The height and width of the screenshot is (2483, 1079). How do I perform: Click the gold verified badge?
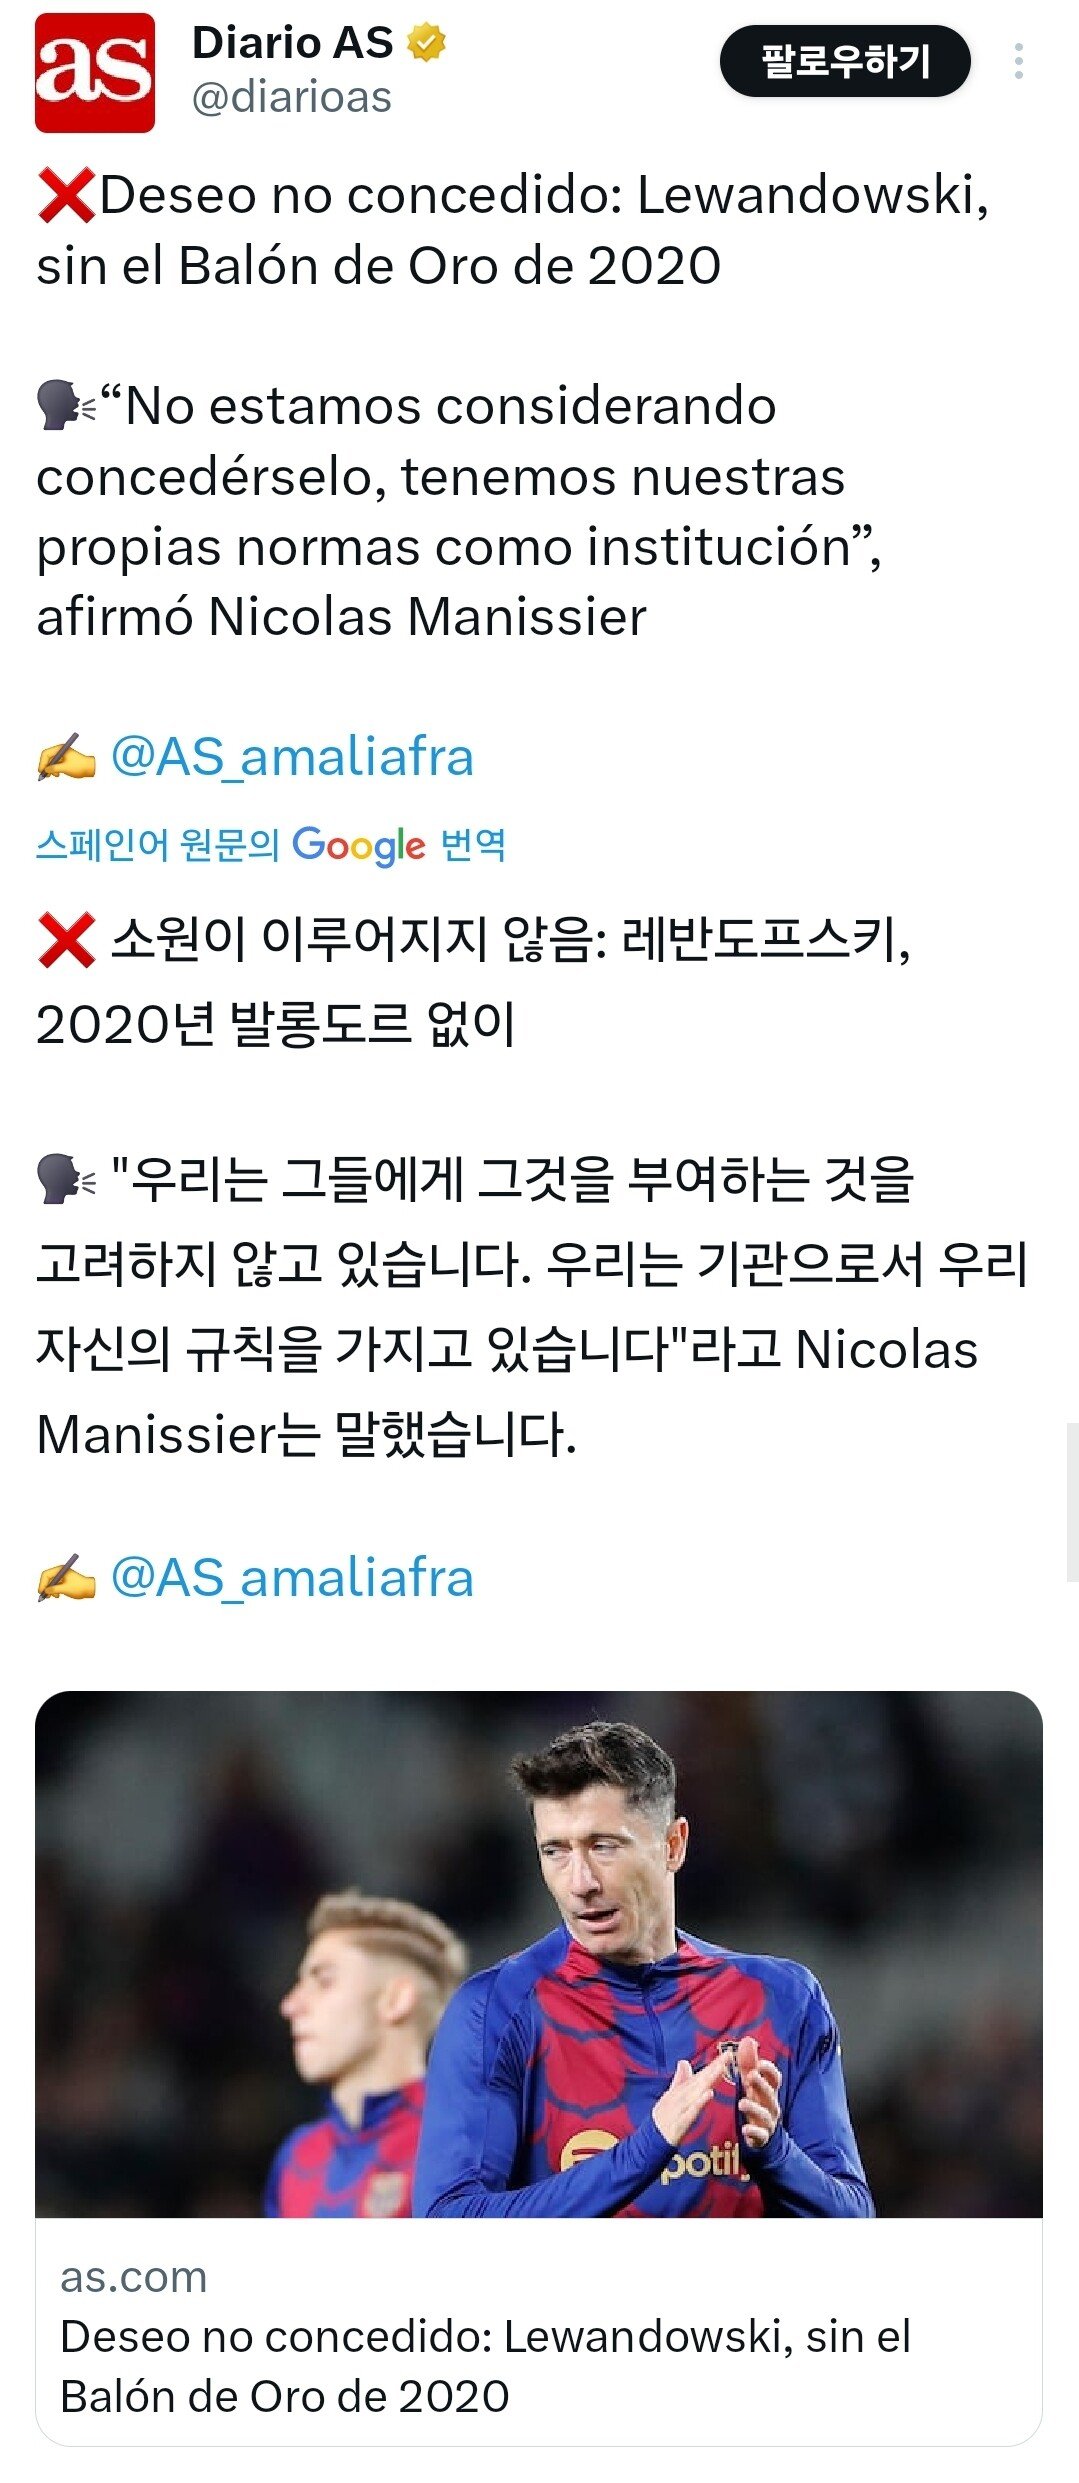(x=427, y=43)
